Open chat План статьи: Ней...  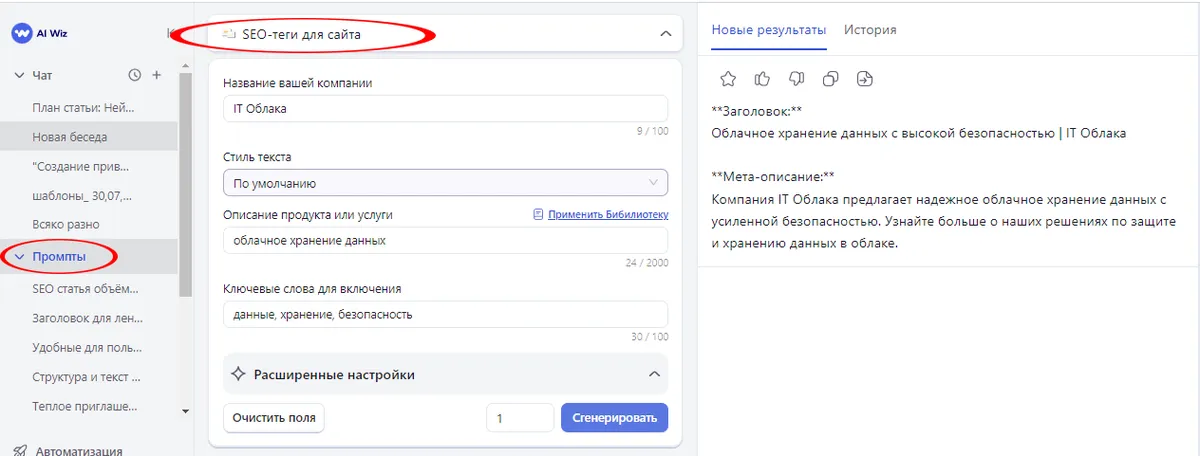click(x=83, y=107)
